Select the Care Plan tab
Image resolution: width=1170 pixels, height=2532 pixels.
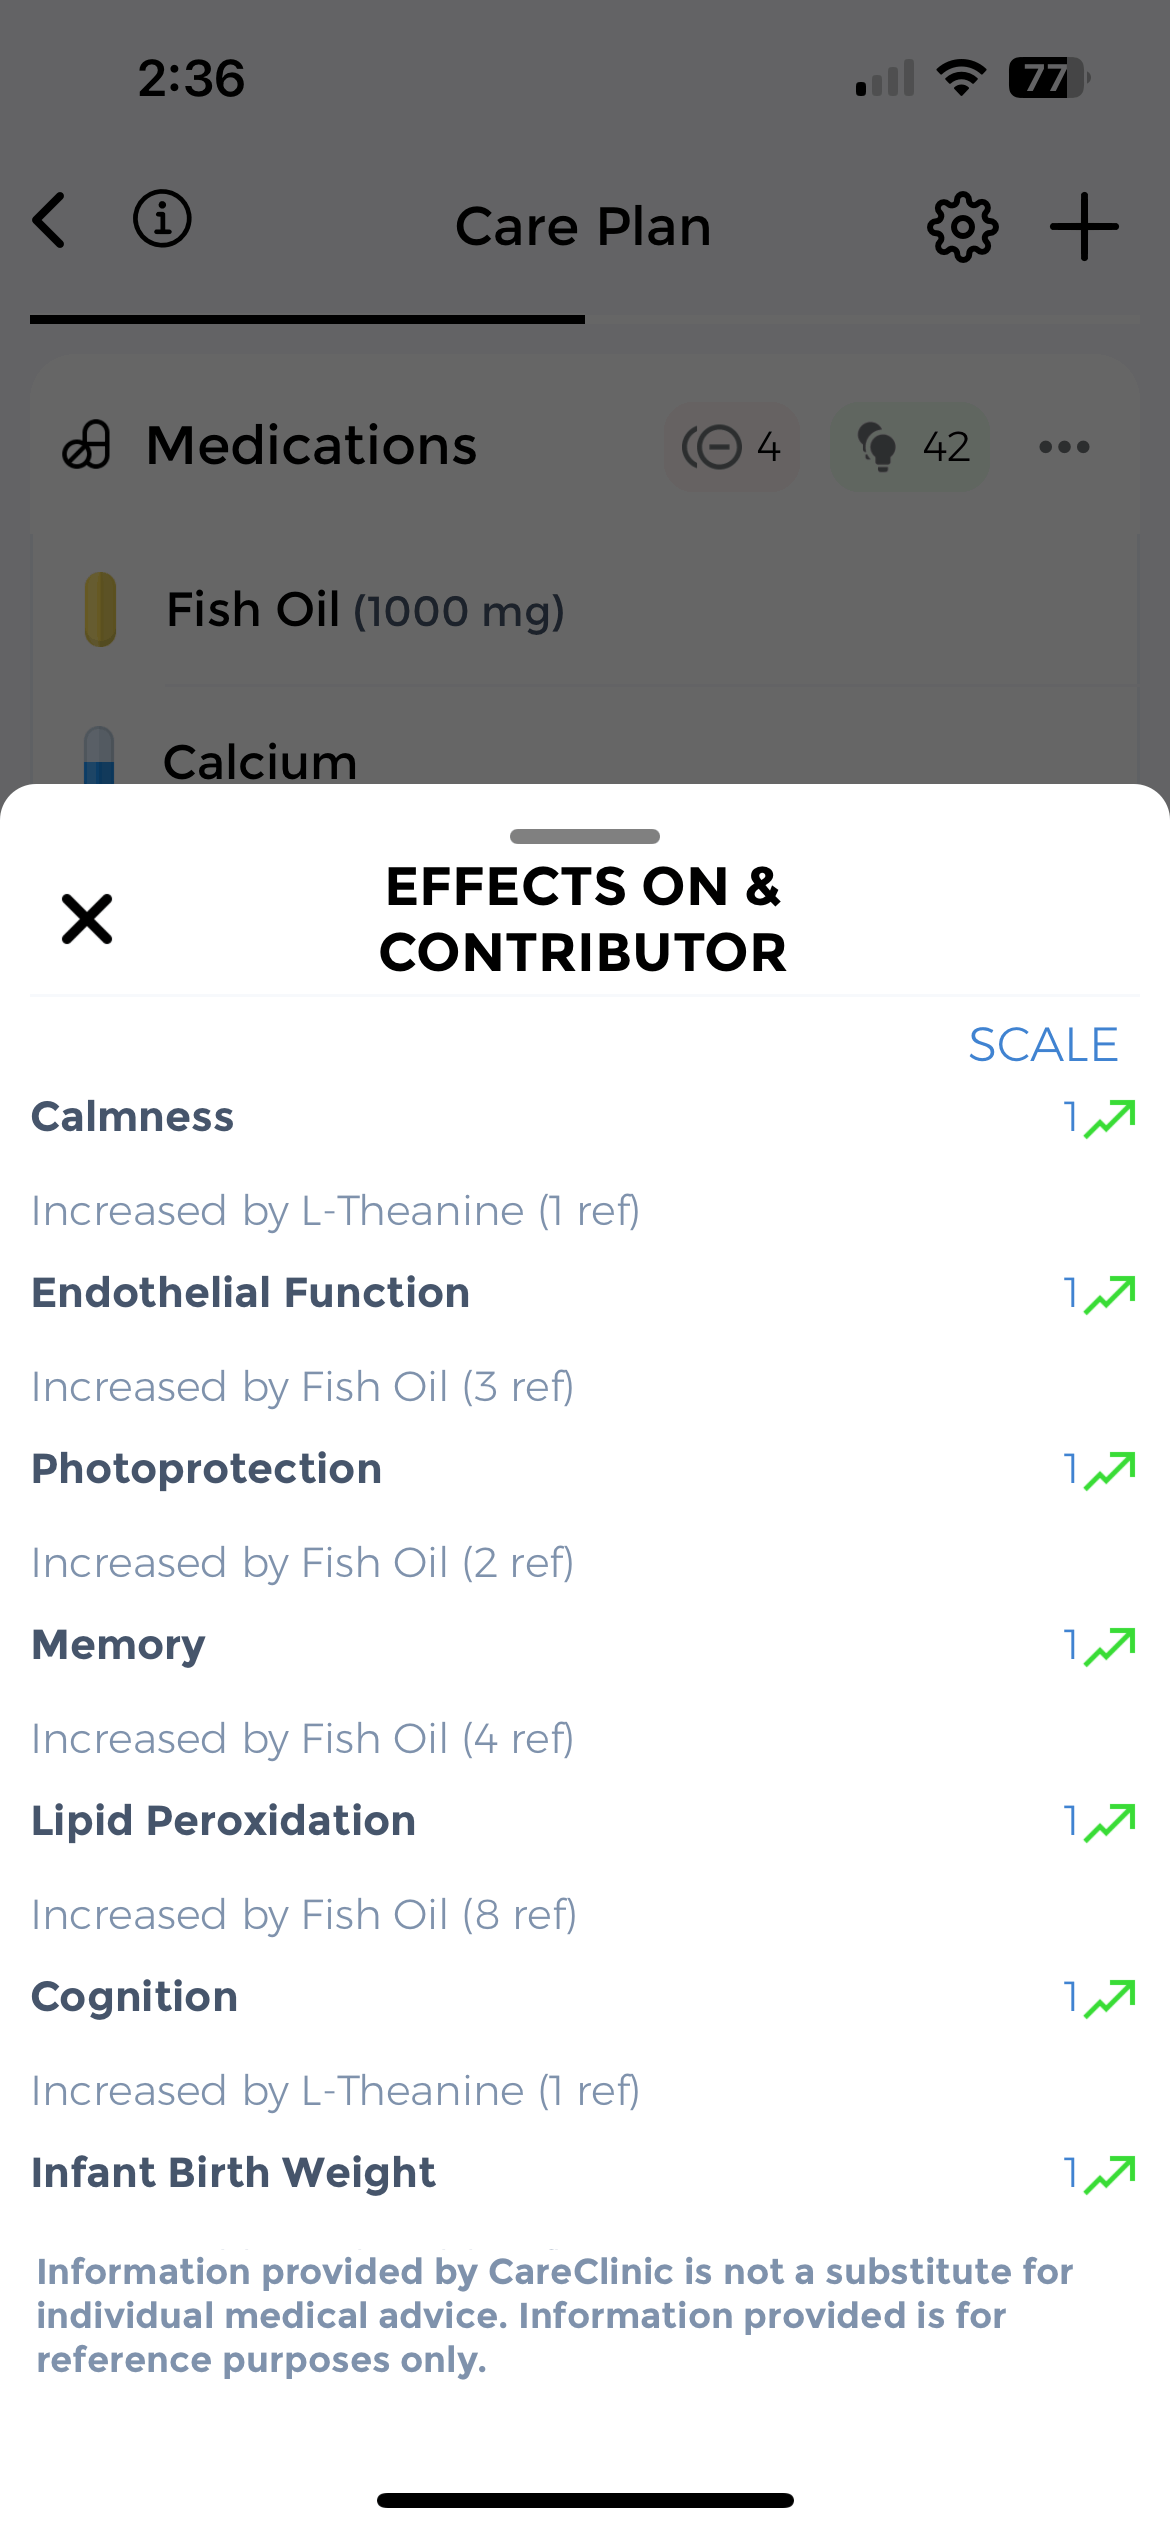(583, 226)
